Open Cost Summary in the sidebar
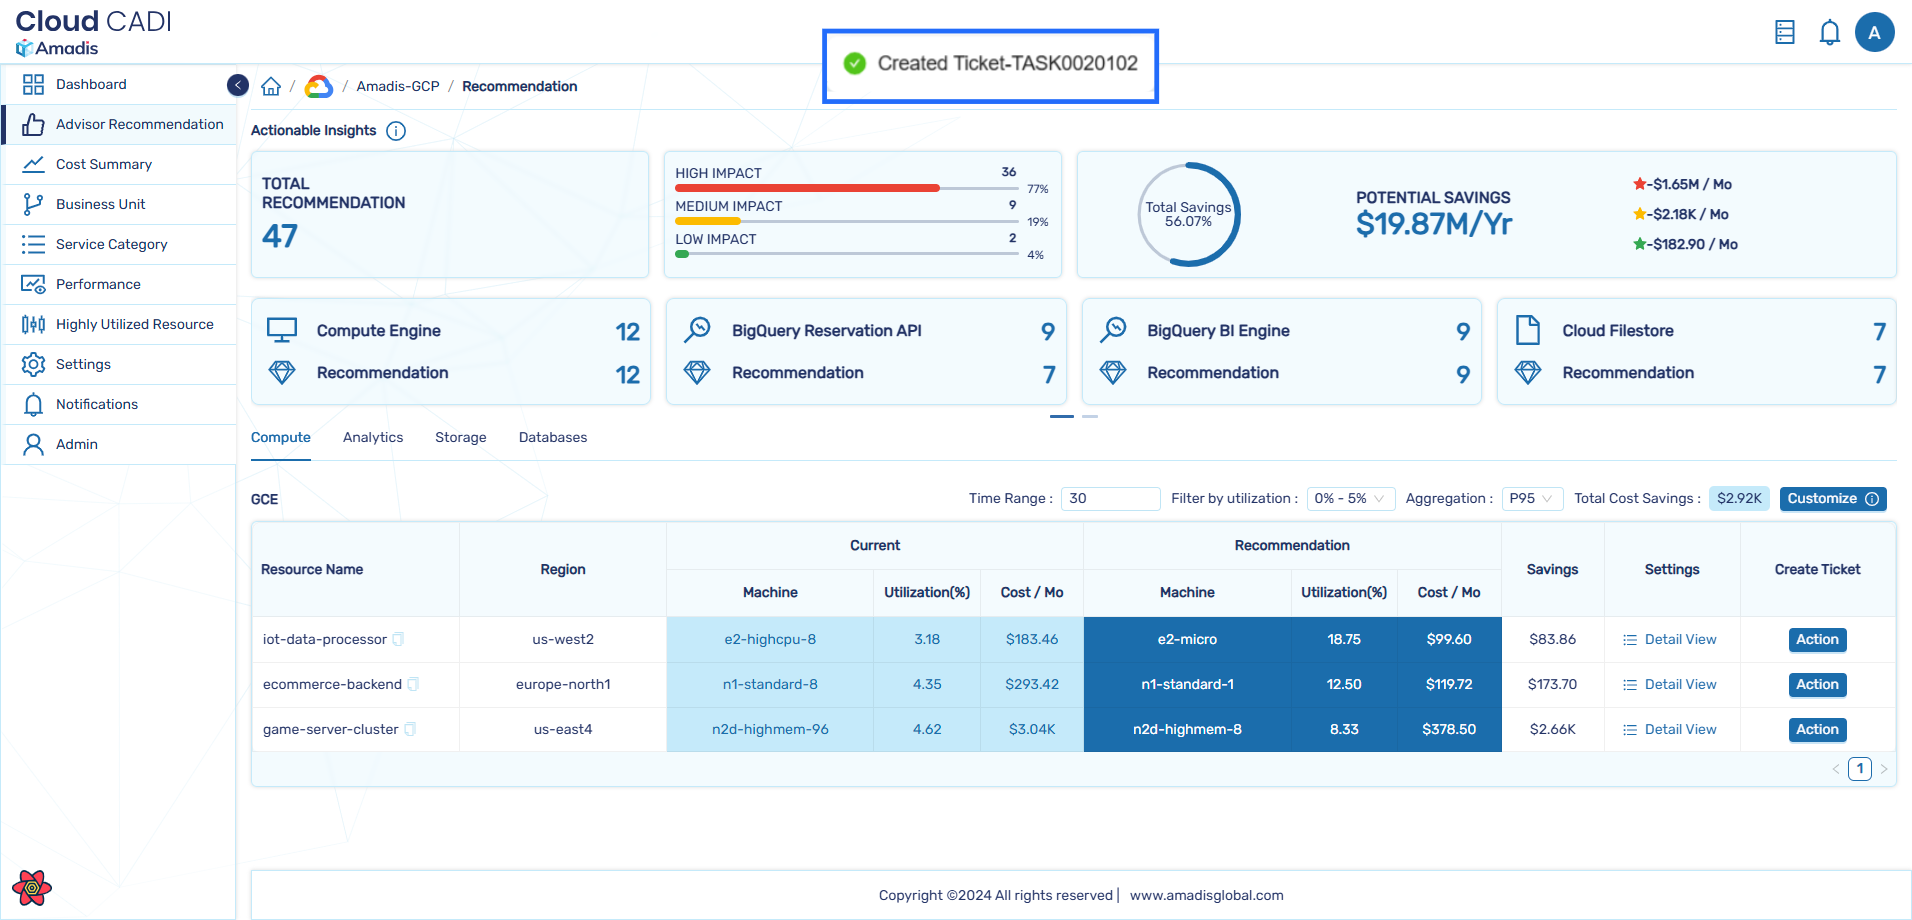1912x920 pixels. pos(104,165)
